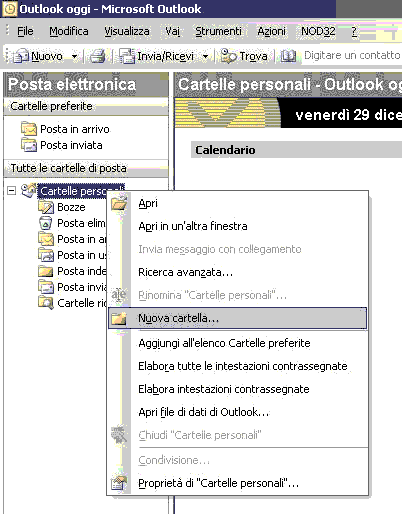The width and height of the screenshot is (402, 514).
Task: Choose Proprietà di "Cartelle personali"
Action: [238, 483]
